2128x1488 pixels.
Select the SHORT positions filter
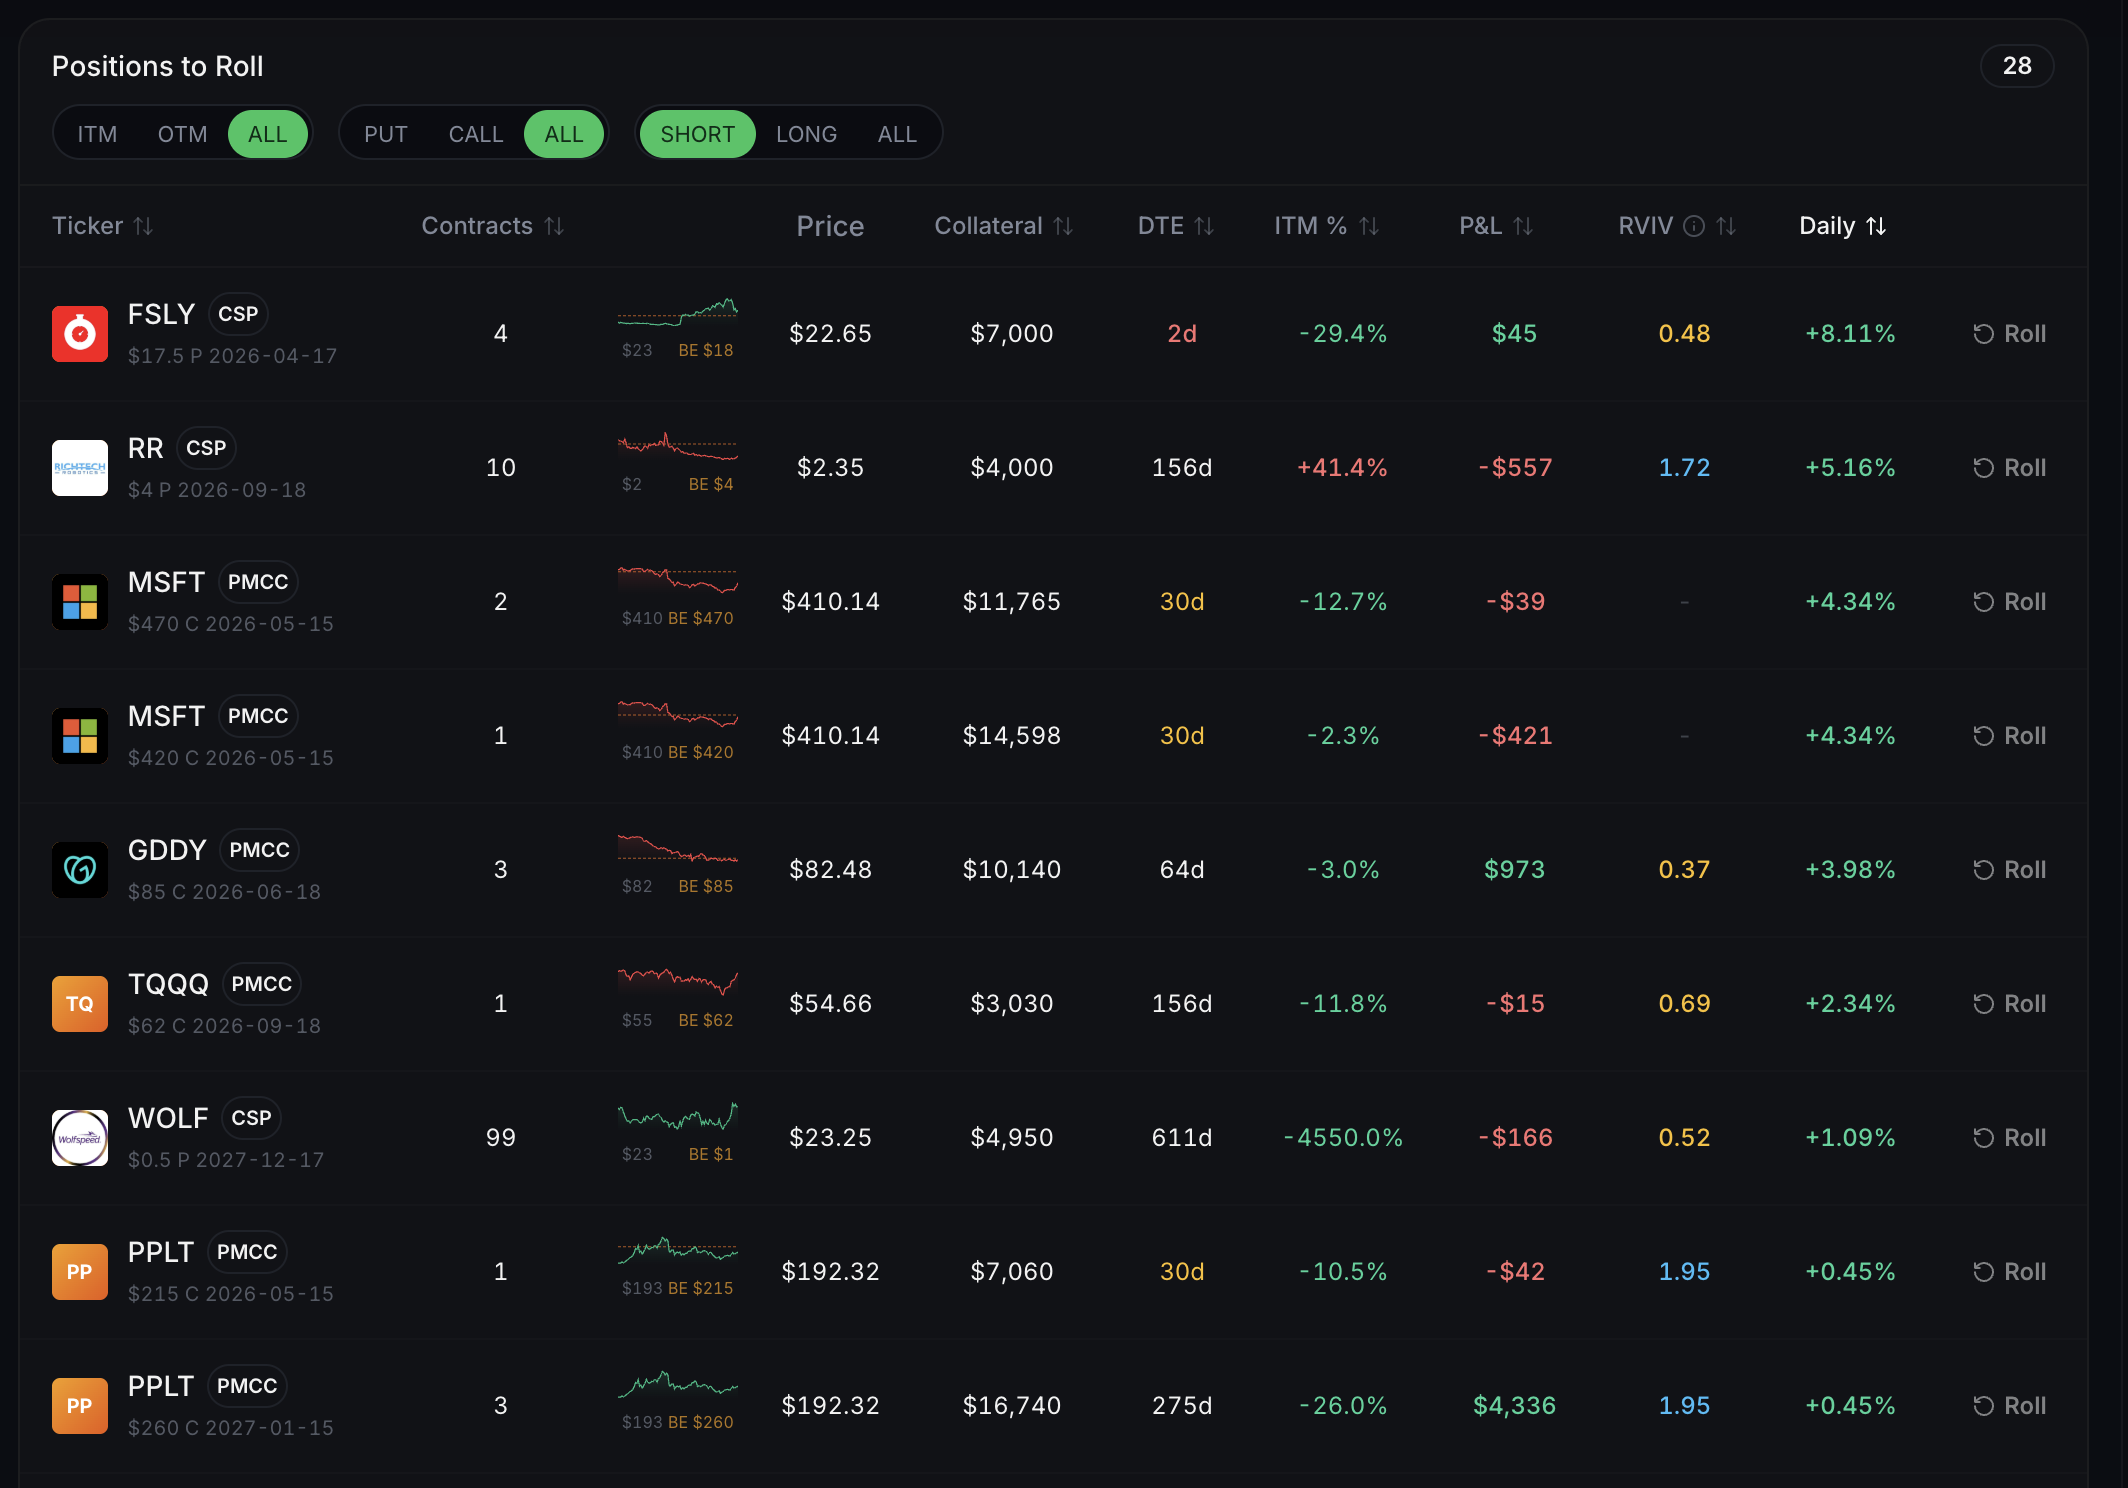pyautogui.click(x=698, y=134)
